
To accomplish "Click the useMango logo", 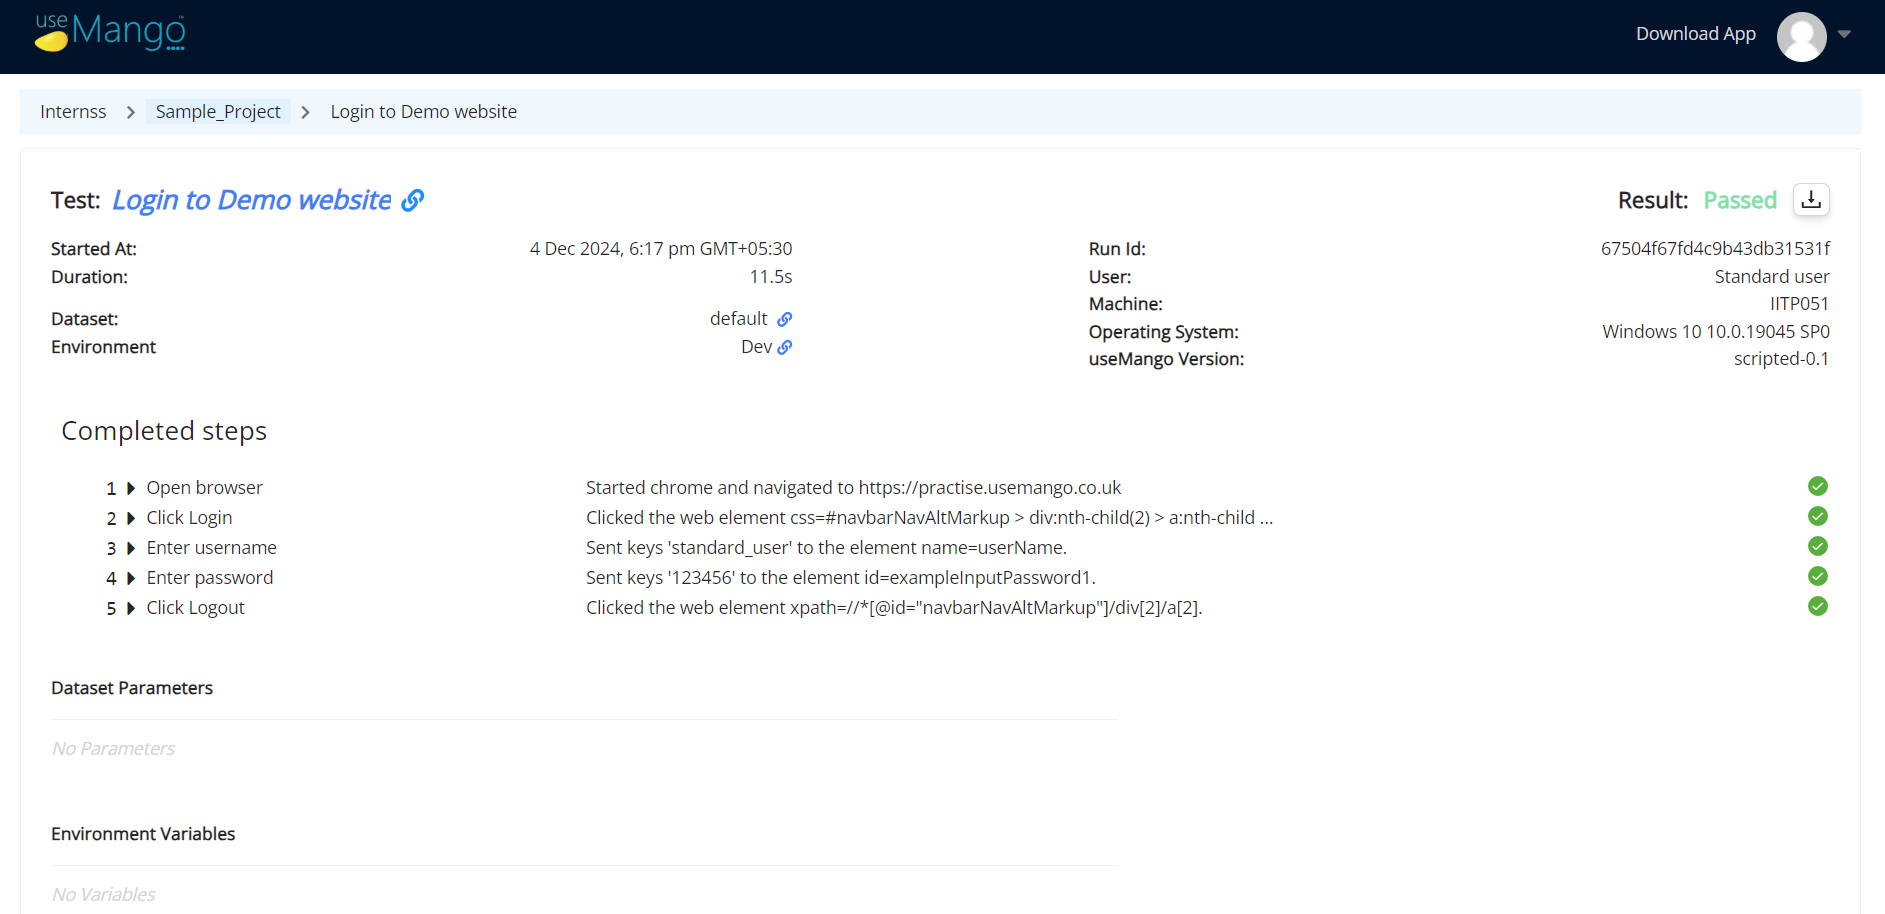I will 110,32.
